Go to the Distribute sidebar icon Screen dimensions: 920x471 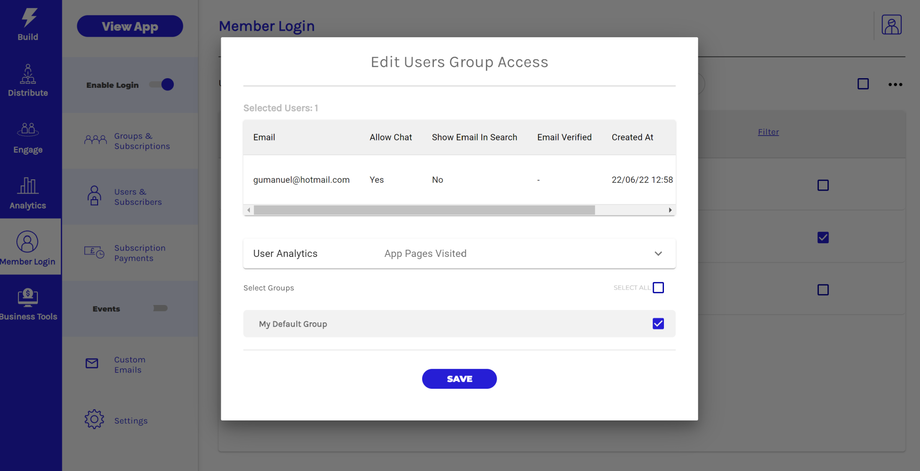28,76
